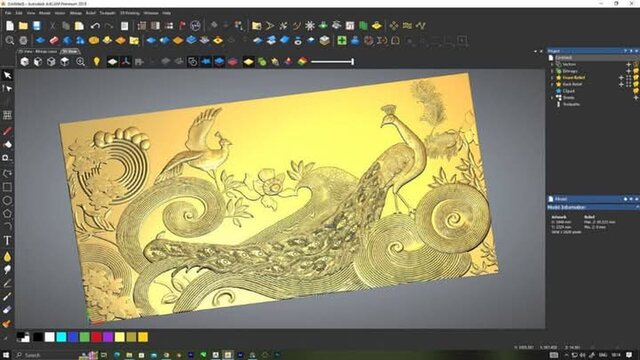Pick the cyan color swatch
640x360 pixels.
pos(61,337)
